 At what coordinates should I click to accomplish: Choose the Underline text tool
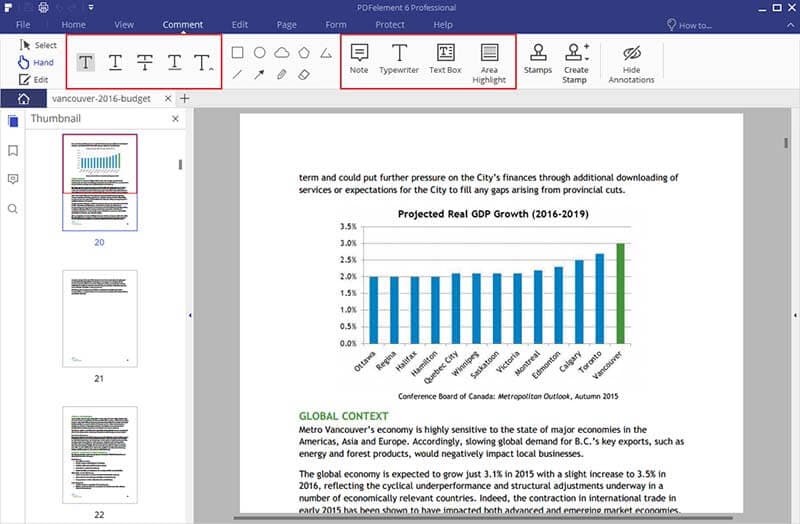115,62
